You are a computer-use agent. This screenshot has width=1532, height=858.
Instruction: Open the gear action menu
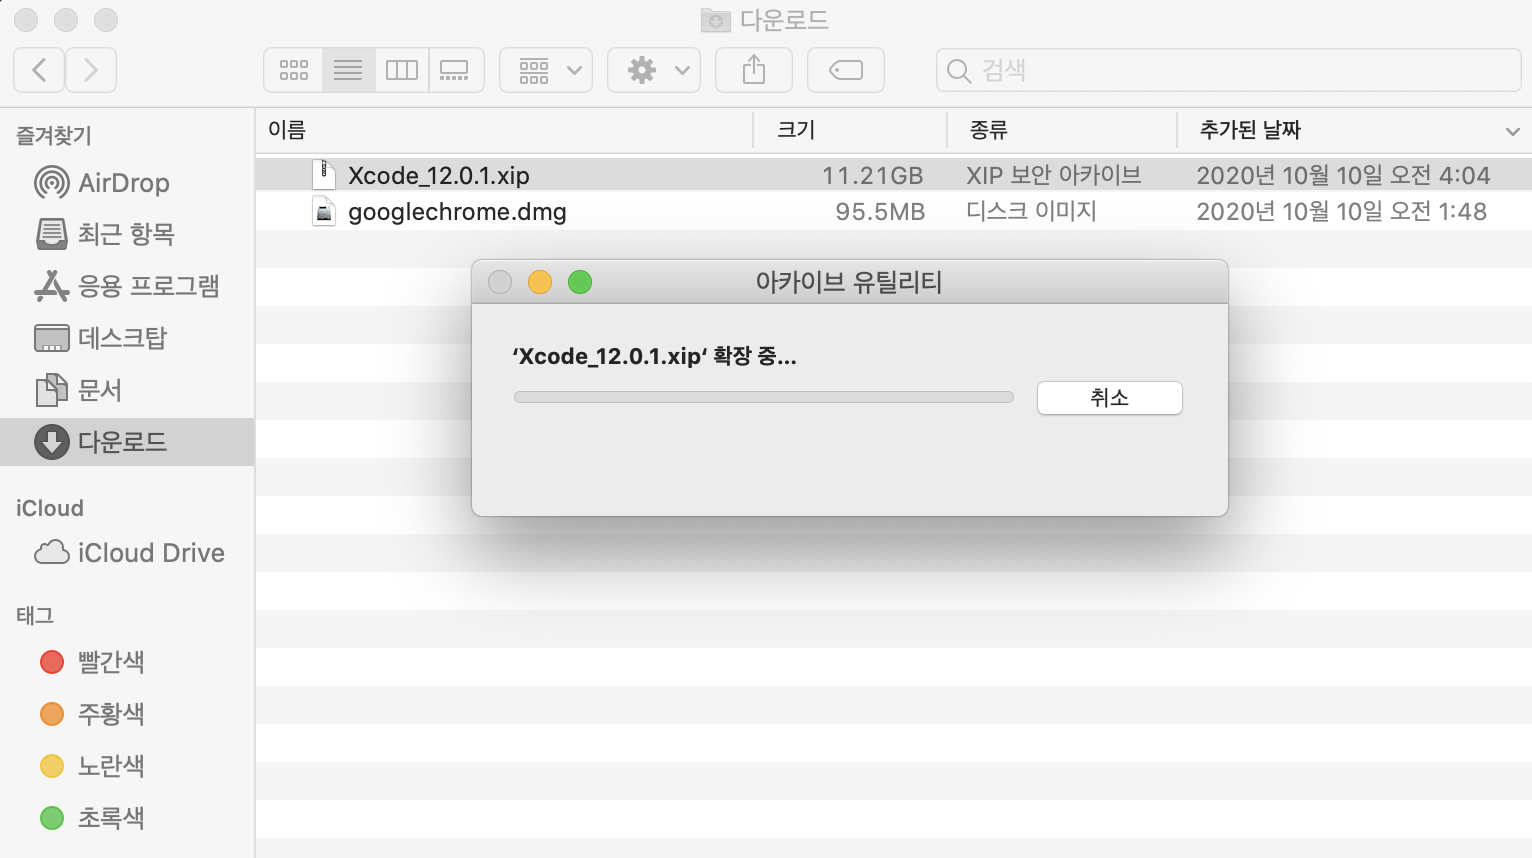654,70
